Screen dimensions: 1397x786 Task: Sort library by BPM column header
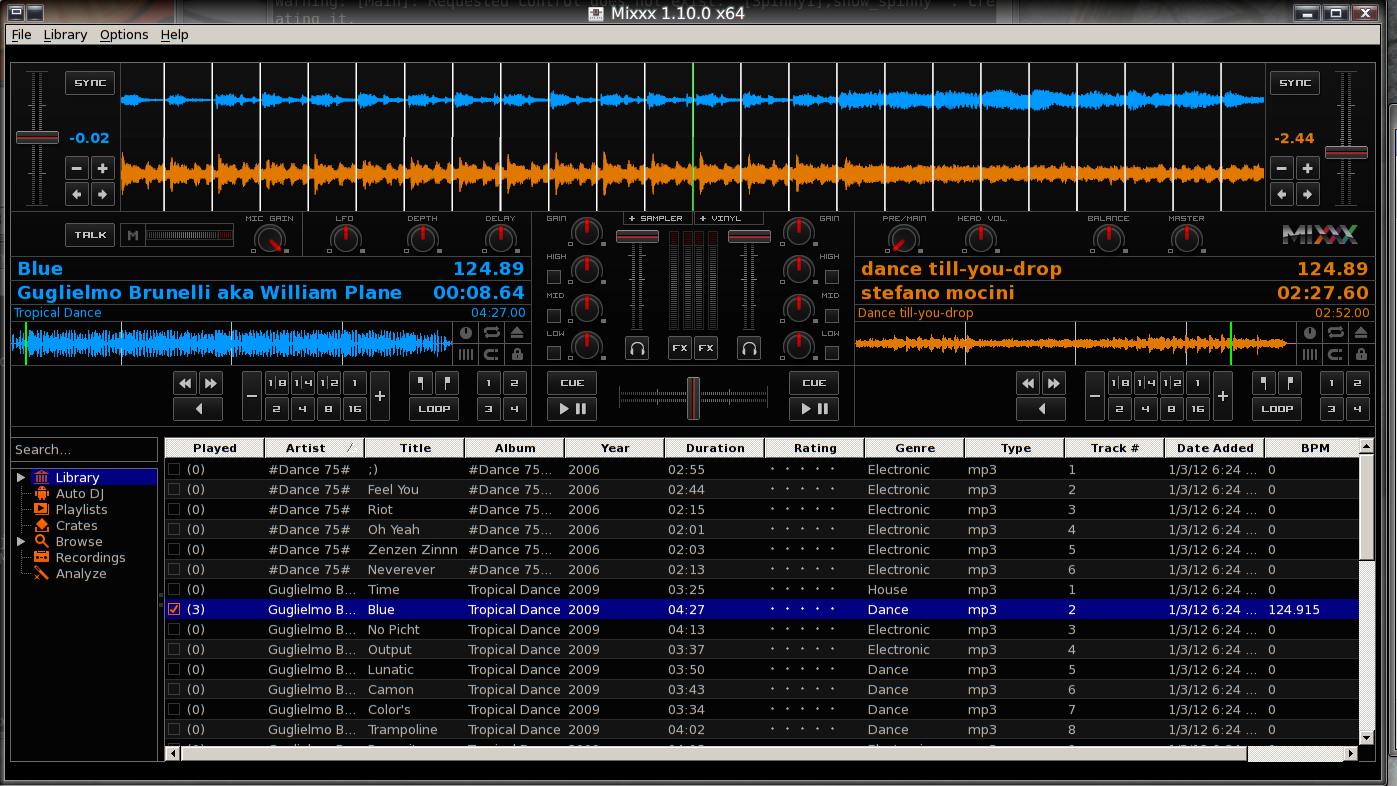click(1315, 448)
